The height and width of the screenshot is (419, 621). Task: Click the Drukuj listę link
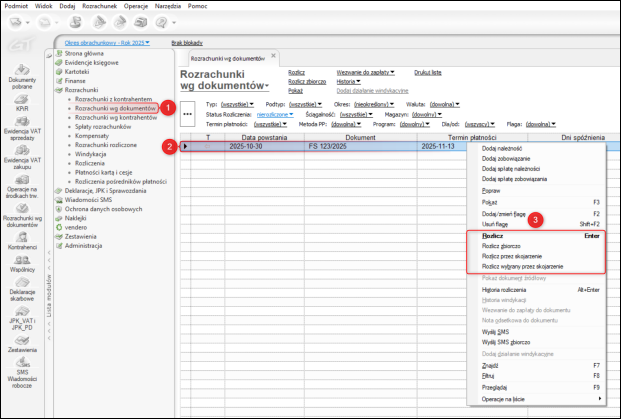pyautogui.click(x=428, y=72)
